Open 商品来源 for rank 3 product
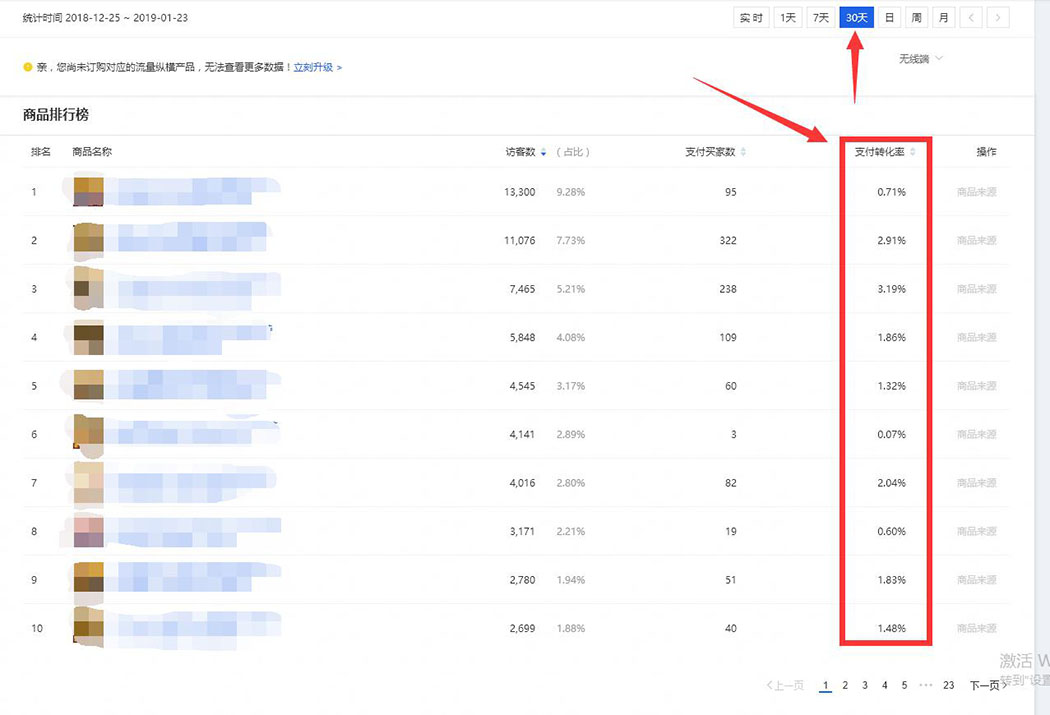 (x=976, y=289)
